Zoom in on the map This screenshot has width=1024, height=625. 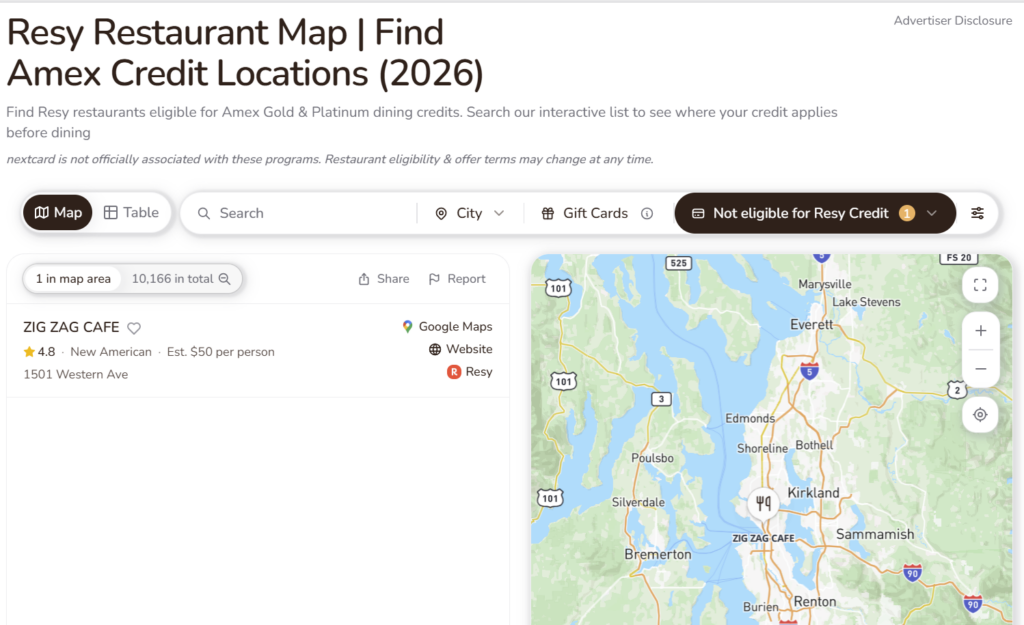[x=980, y=331]
